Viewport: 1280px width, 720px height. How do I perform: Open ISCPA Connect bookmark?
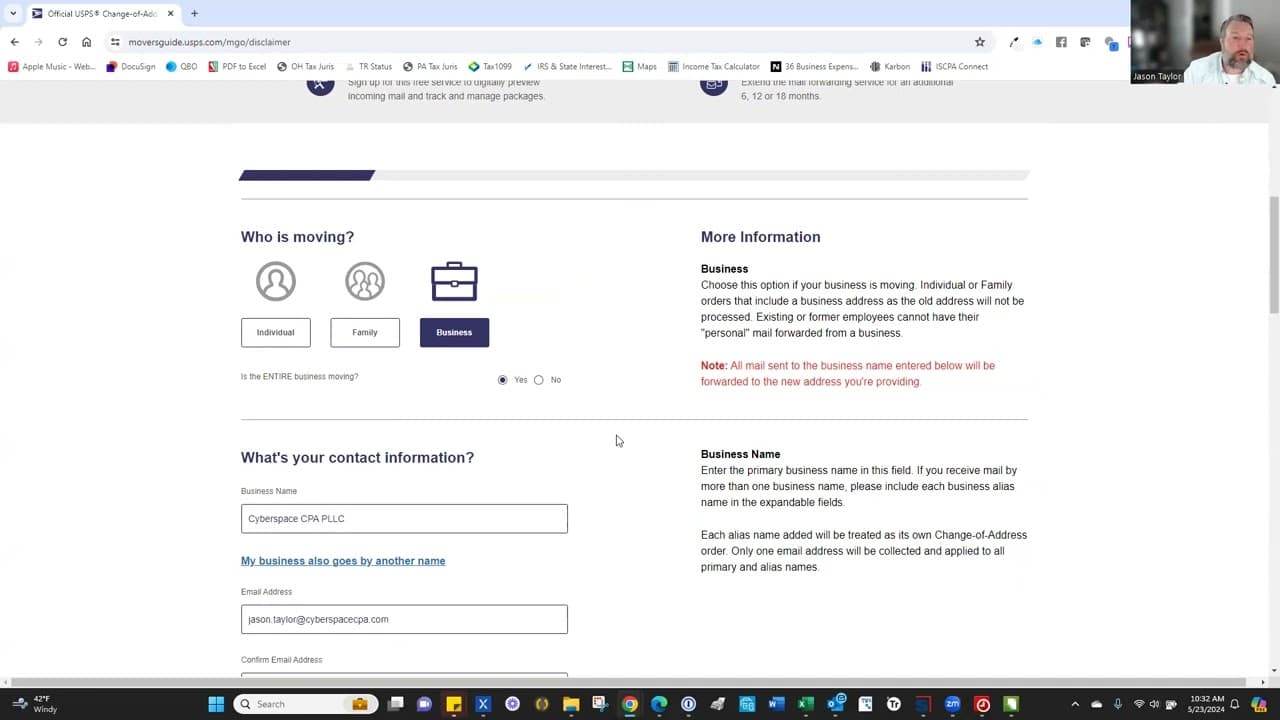[954, 67]
